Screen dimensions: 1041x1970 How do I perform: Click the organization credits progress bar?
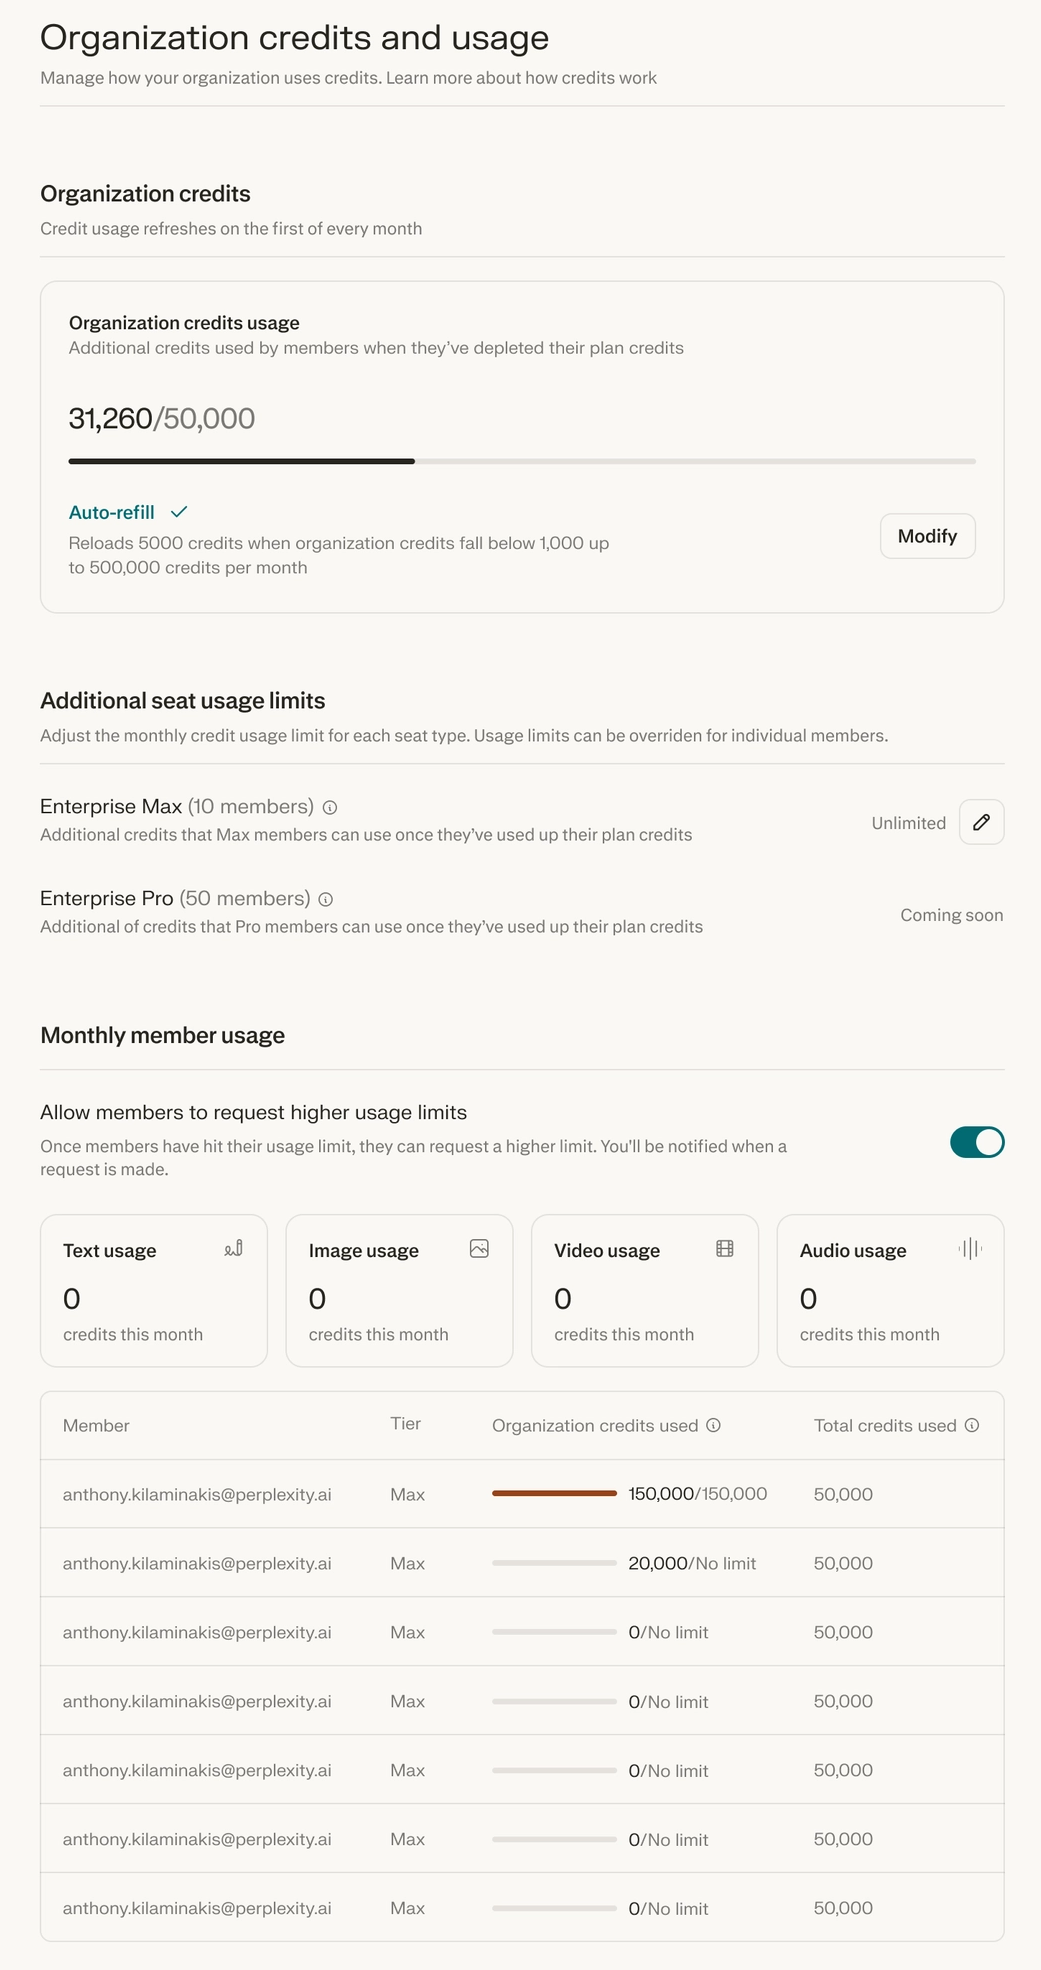click(x=522, y=461)
